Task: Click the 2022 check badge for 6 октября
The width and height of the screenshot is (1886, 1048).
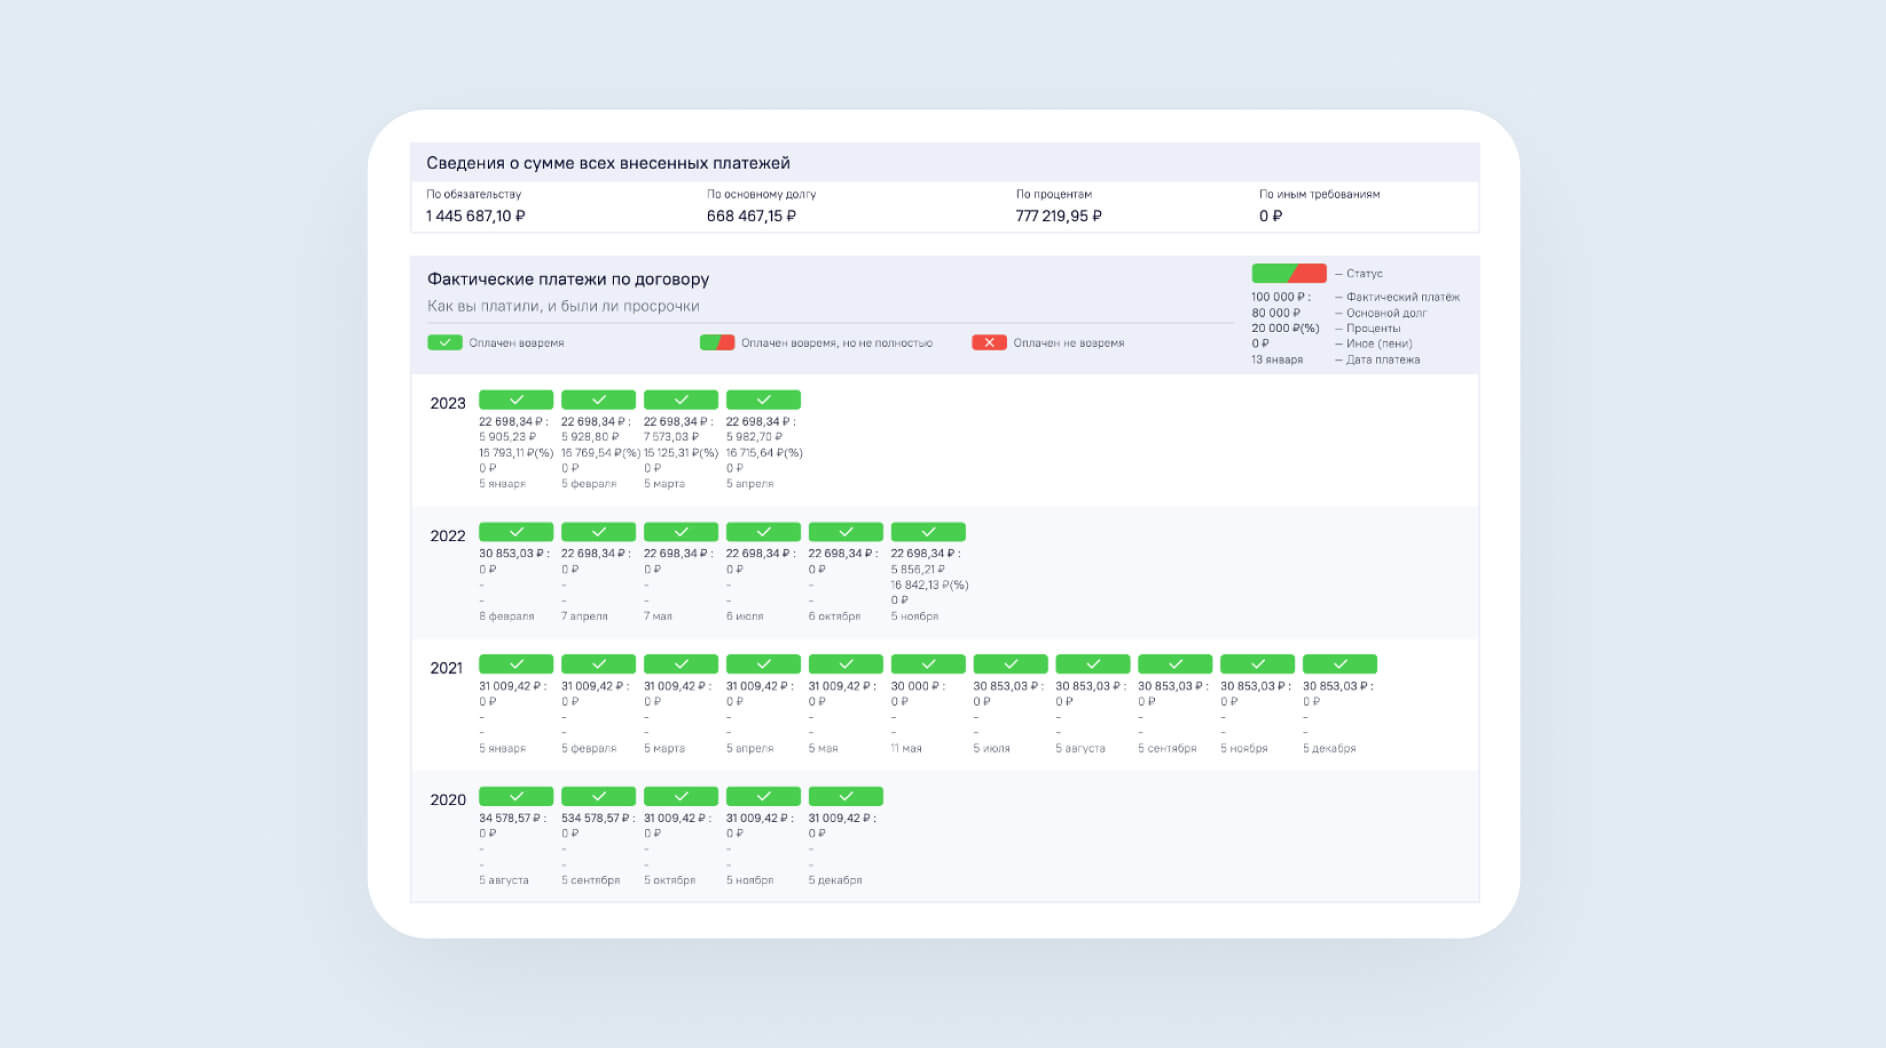Action: point(846,532)
